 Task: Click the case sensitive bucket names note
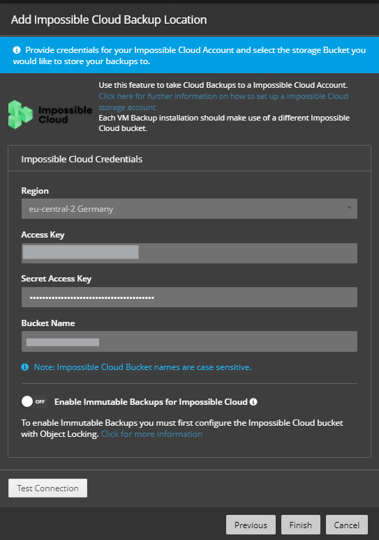[143, 367]
